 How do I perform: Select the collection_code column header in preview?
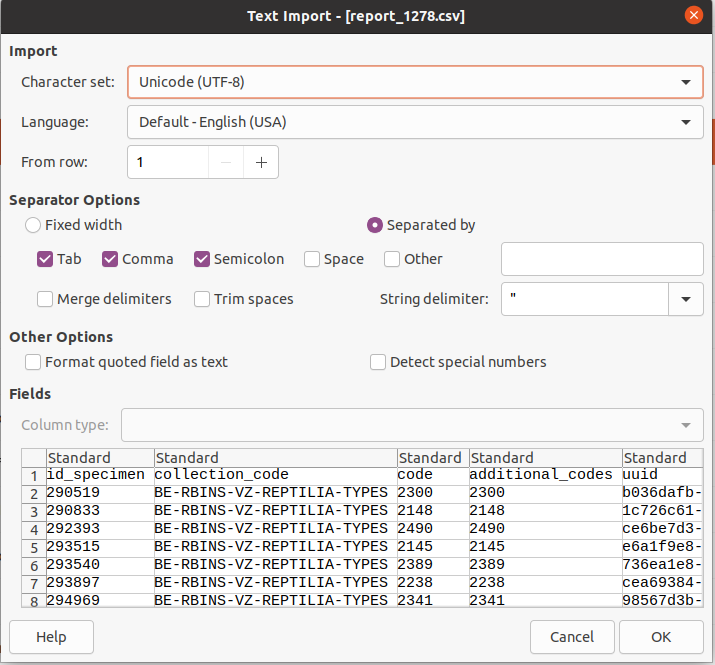point(275,458)
